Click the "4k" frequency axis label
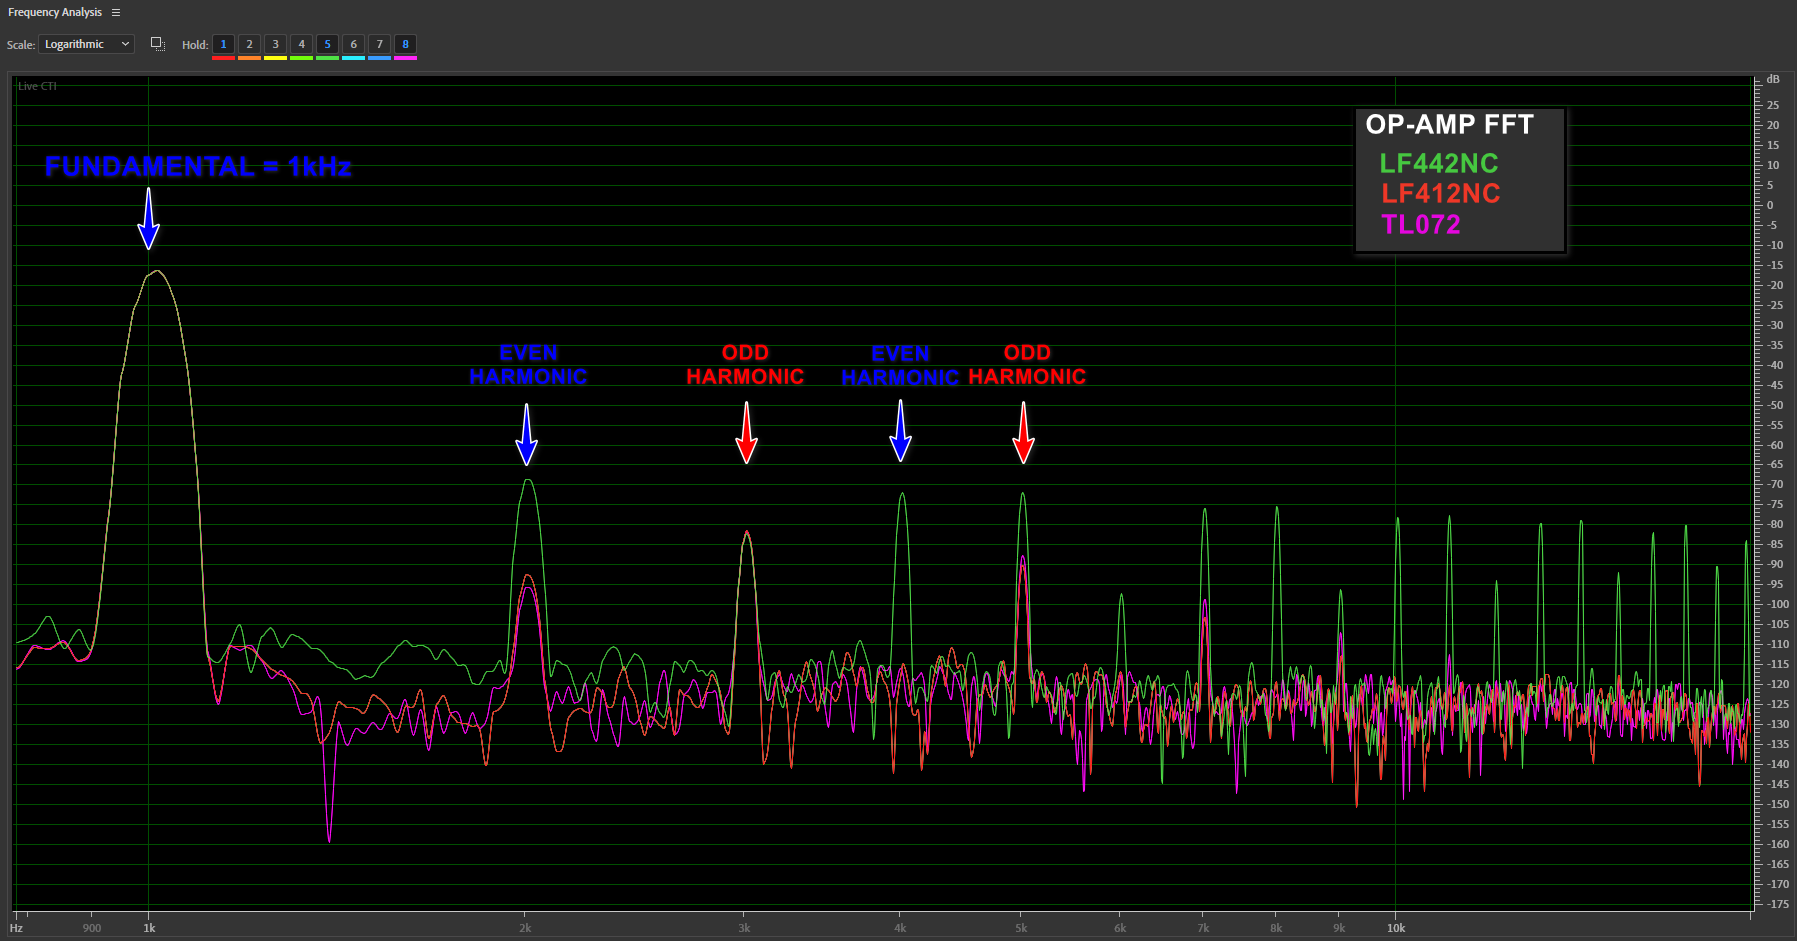The height and width of the screenshot is (941, 1797). click(900, 928)
